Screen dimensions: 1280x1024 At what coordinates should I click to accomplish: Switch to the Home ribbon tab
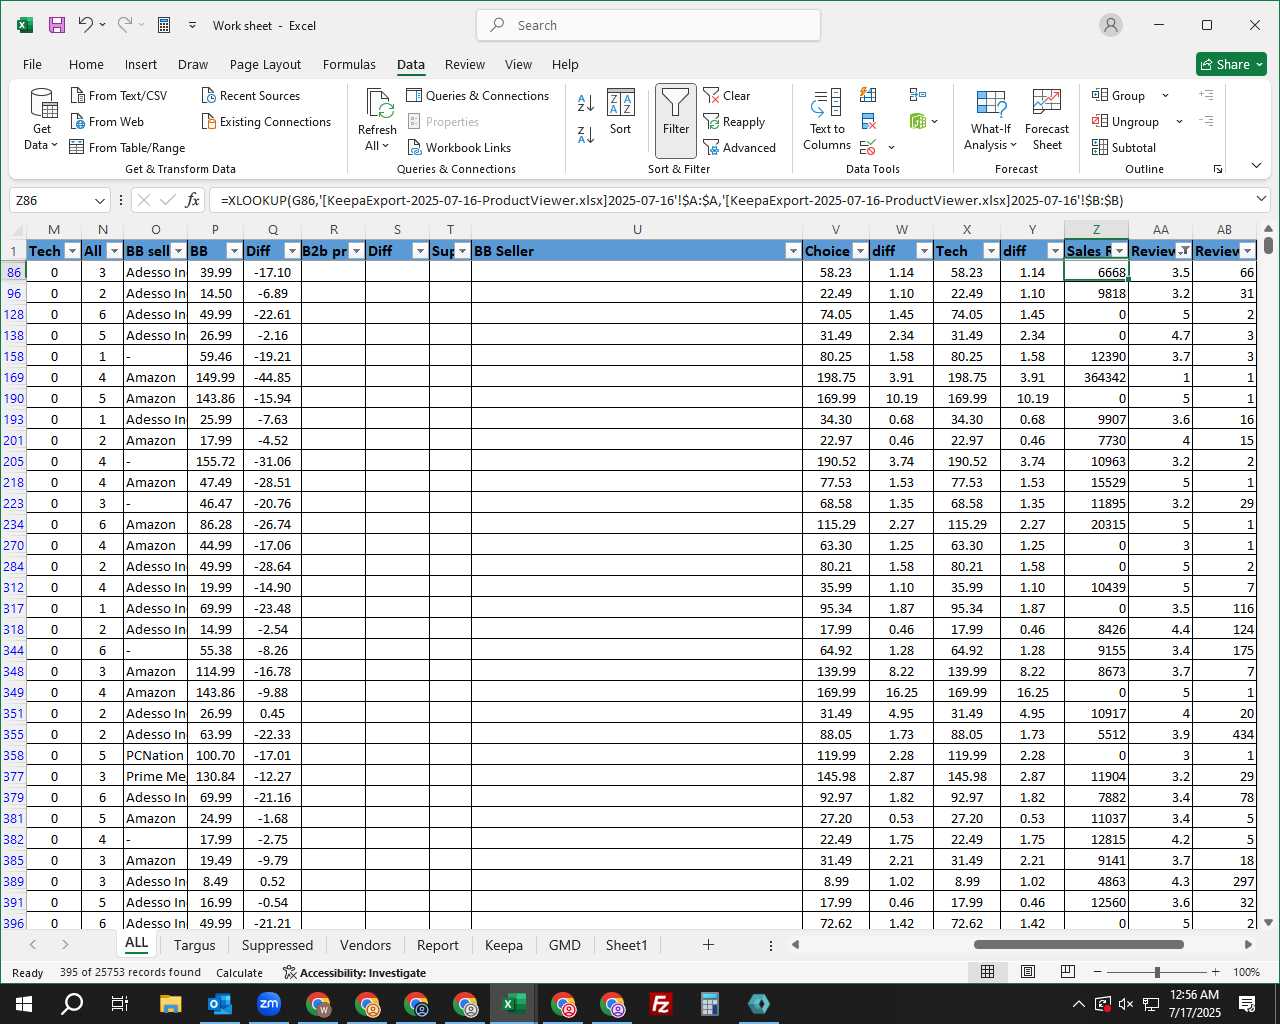point(86,64)
